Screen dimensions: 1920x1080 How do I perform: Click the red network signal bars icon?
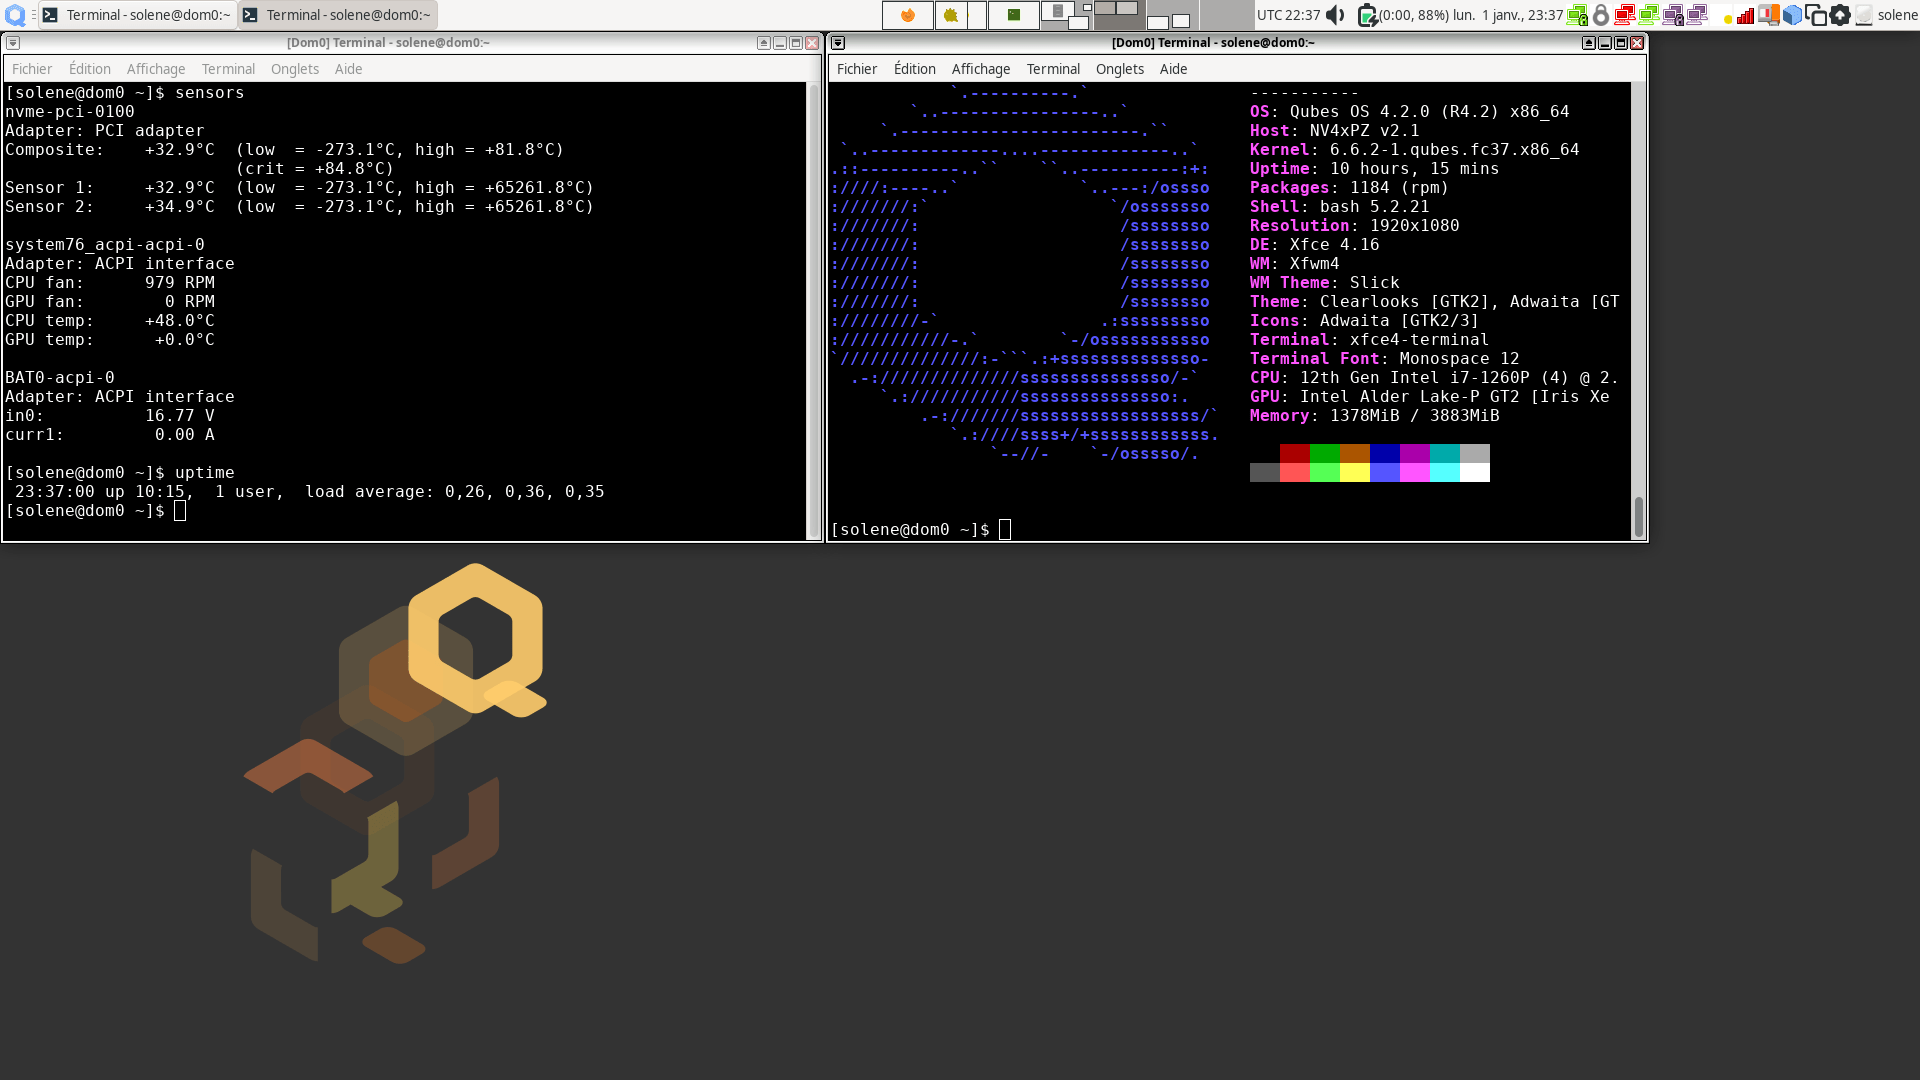[1745, 15]
